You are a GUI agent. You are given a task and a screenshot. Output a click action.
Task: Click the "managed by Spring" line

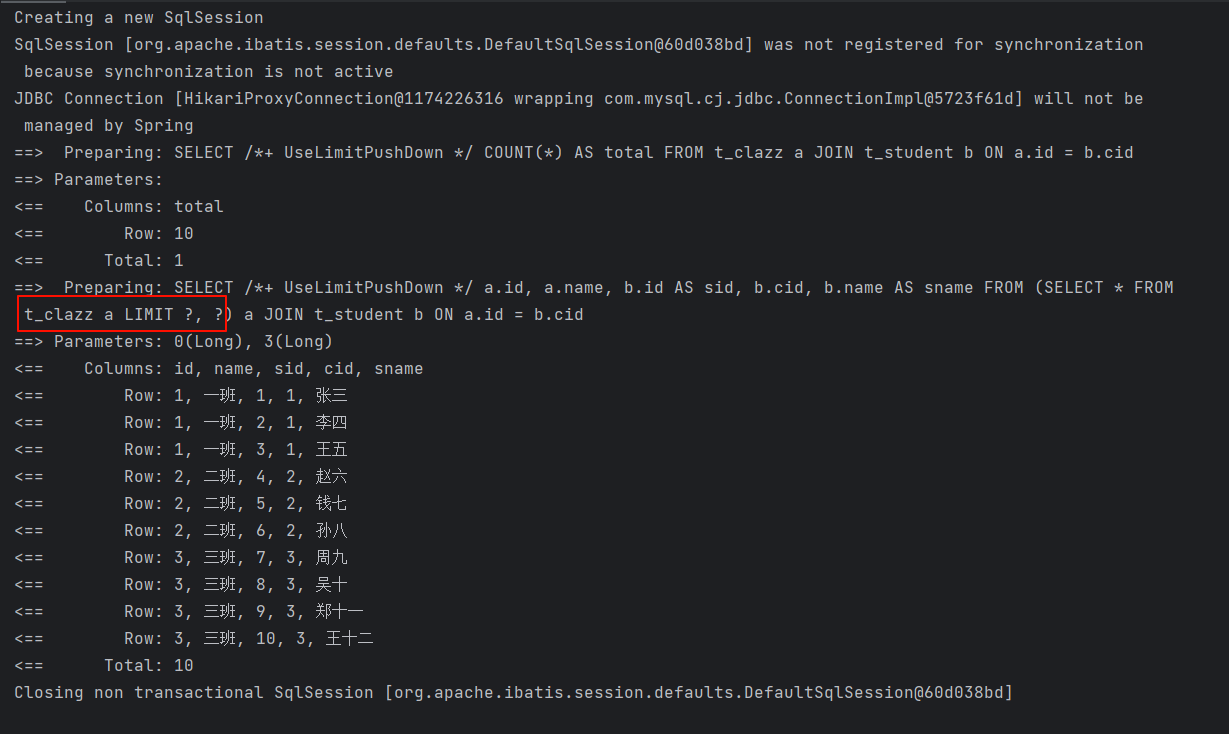(108, 126)
